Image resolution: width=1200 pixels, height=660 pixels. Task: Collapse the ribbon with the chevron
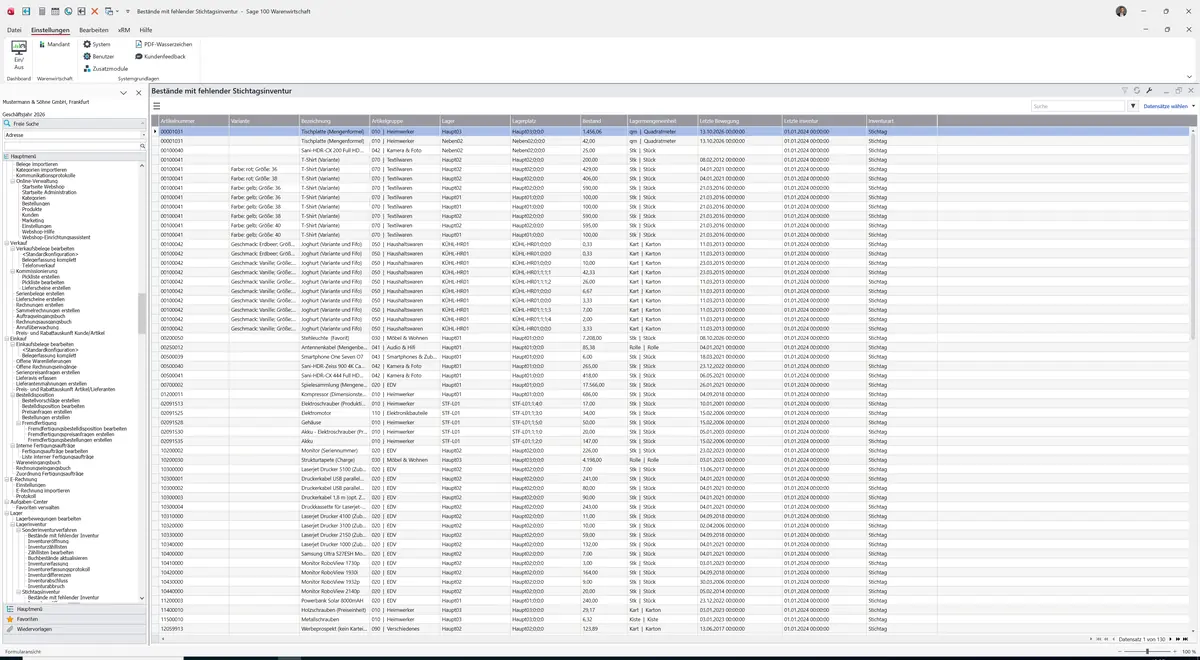coord(1189,76)
